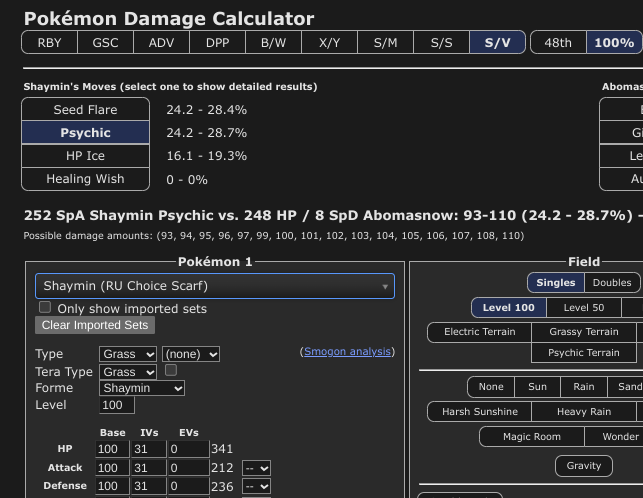Pick Healing Wish from Shaymin's moves
643x498 pixels.
pyautogui.click(x=85, y=179)
